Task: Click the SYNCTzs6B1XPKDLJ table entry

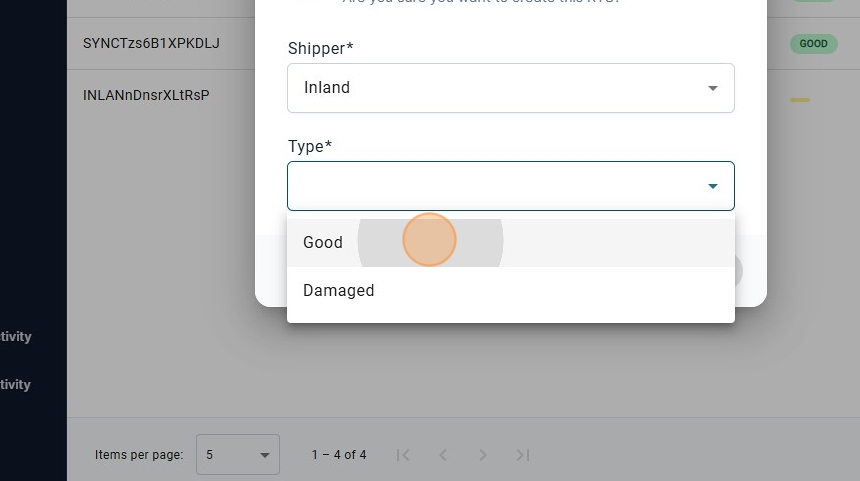Action: [151, 44]
